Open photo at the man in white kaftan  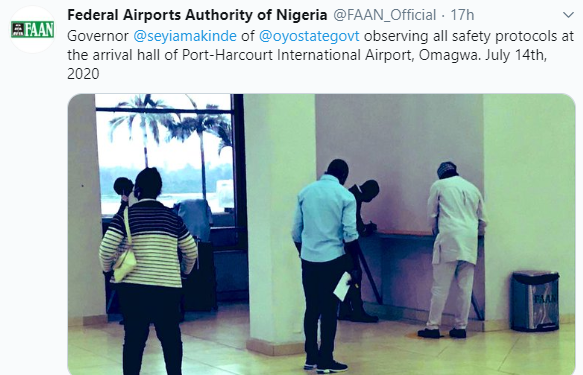coord(454,250)
